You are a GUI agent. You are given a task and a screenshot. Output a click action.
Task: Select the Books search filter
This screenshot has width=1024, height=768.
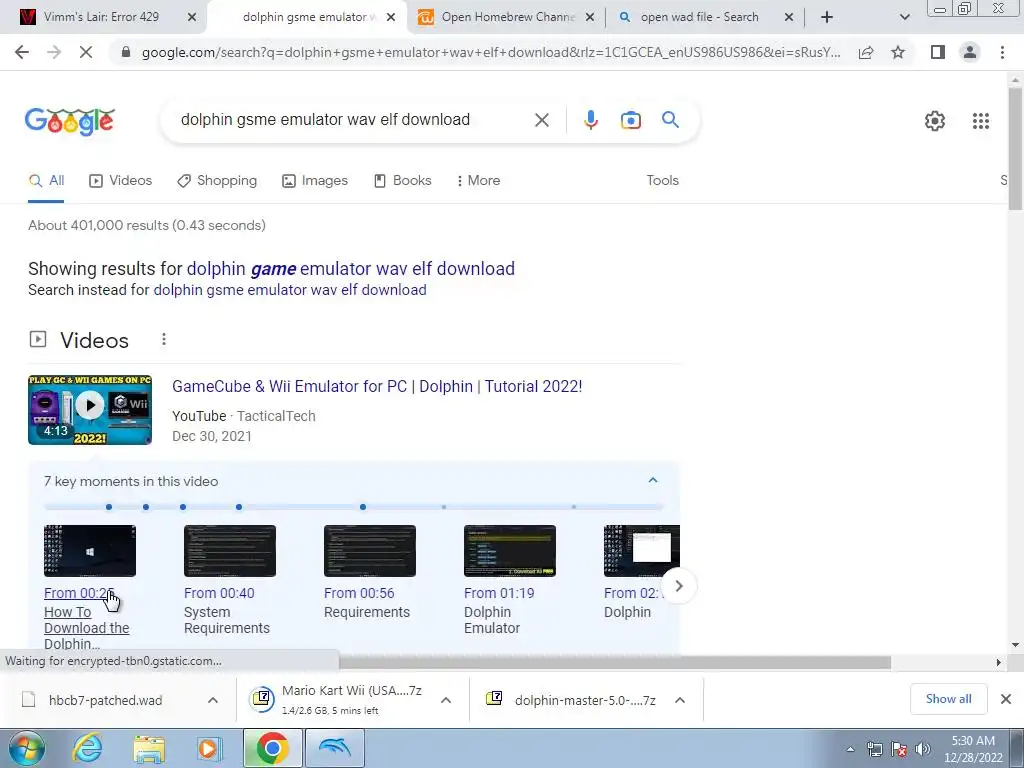(402, 181)
